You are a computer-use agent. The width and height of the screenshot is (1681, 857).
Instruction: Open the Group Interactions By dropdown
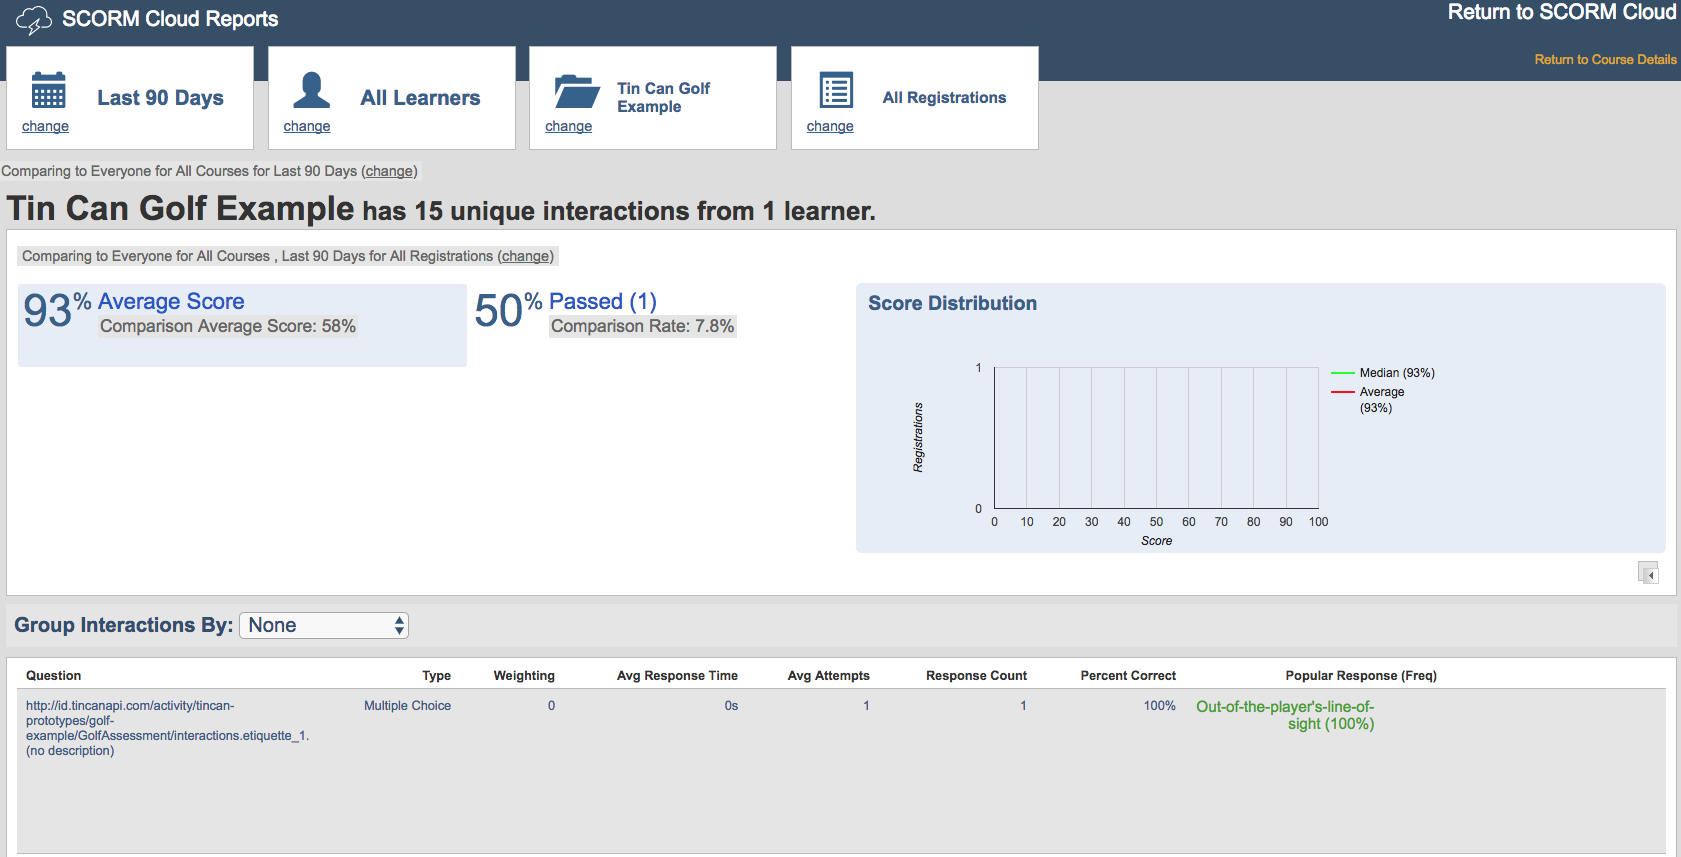324,625
